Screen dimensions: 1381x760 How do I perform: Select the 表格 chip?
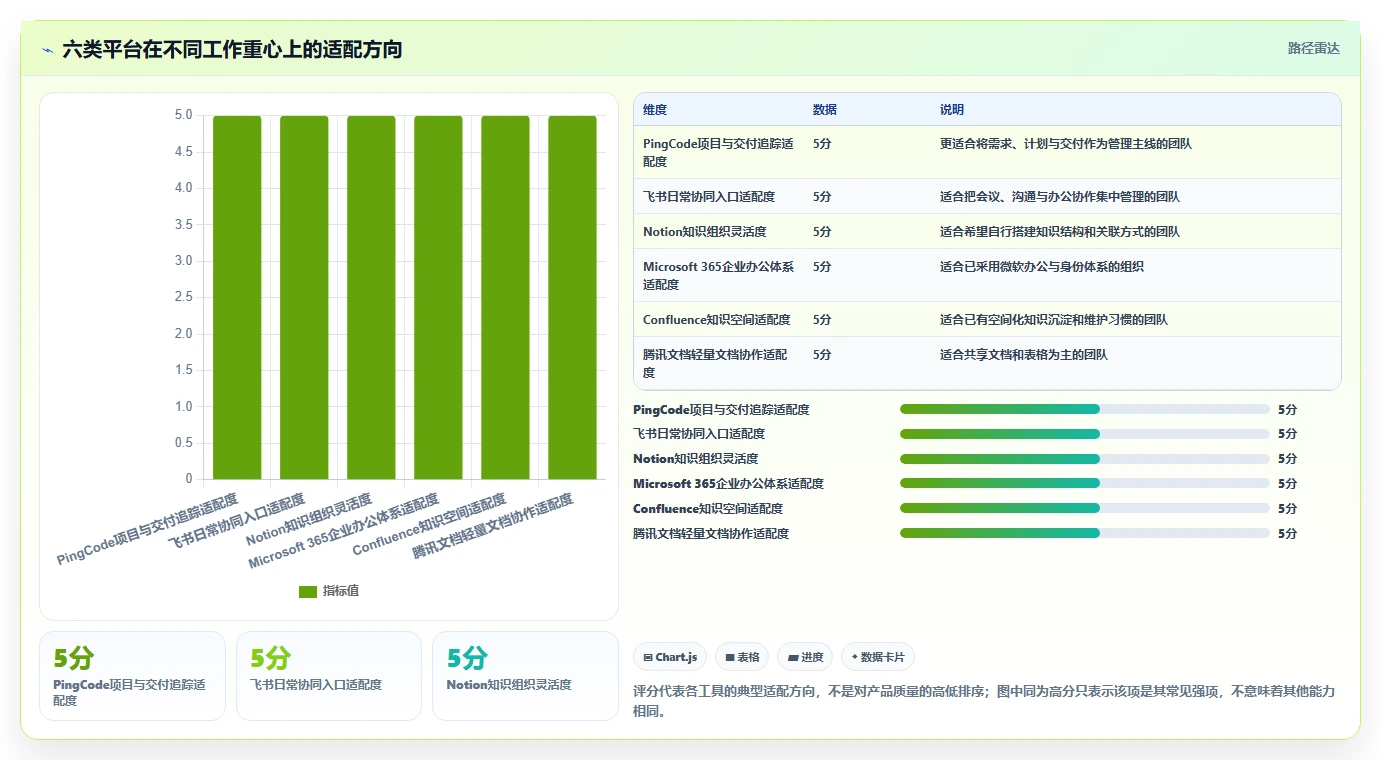pyautogui.click(x=742, y=657)
